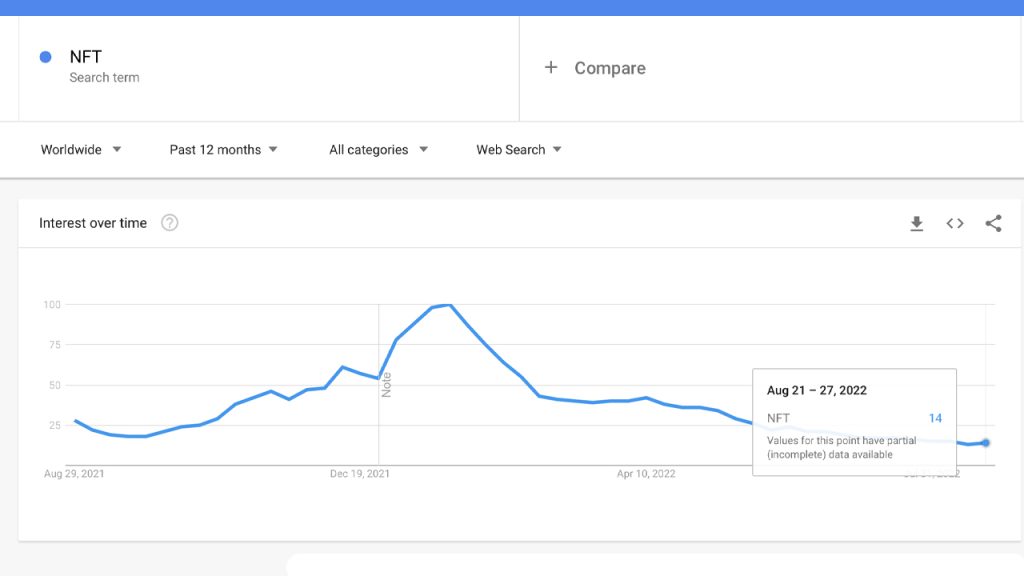Click the plus icon beside Compare

click(550, 68)
